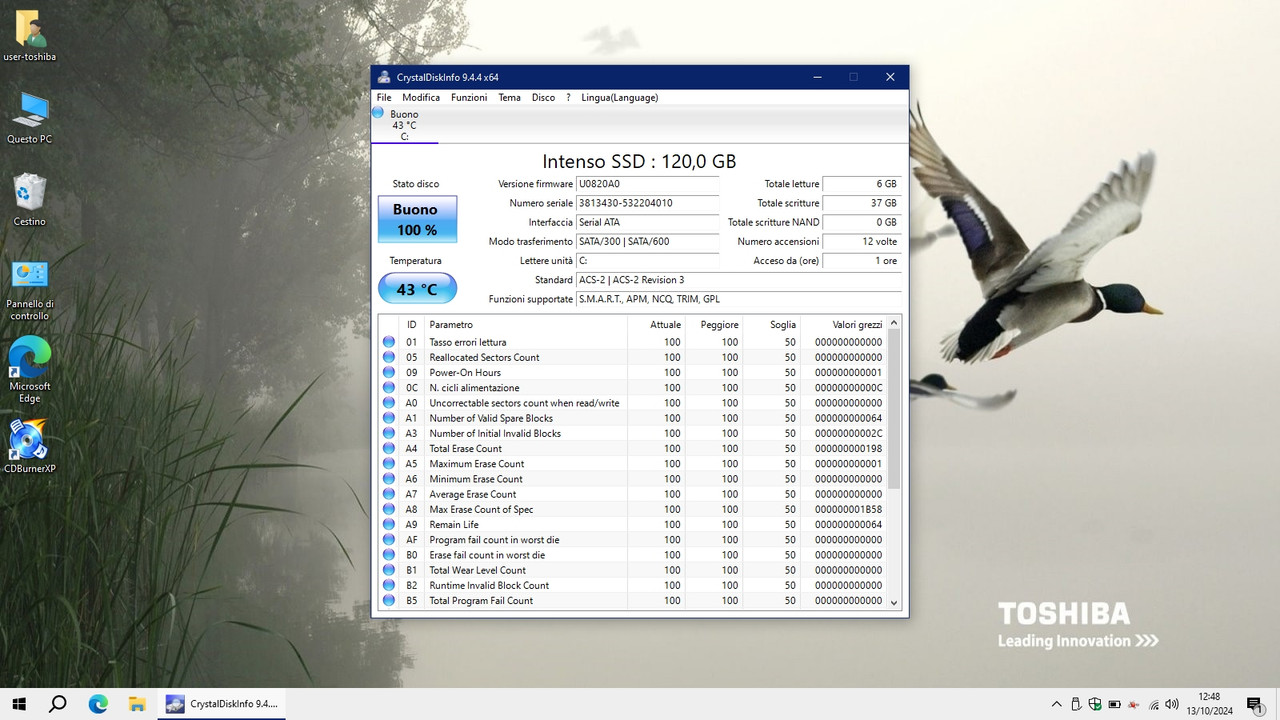
Task: Click the blue disk status orb beside Buono 43 °C
Action: coord(378,113)
